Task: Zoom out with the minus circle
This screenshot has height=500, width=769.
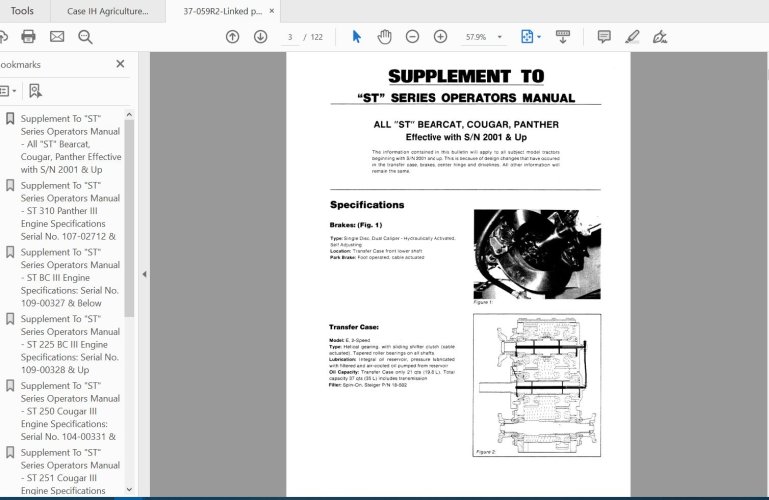Action: 412,37
